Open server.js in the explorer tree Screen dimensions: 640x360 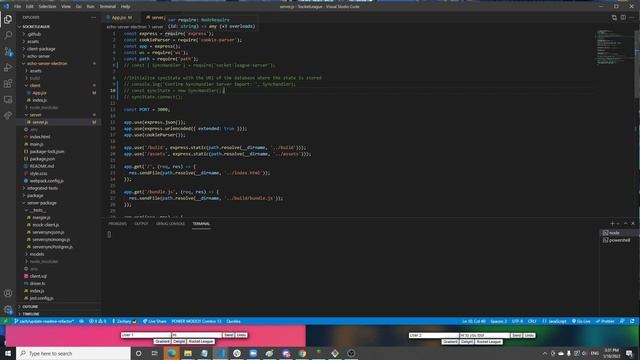coord(40,122)
